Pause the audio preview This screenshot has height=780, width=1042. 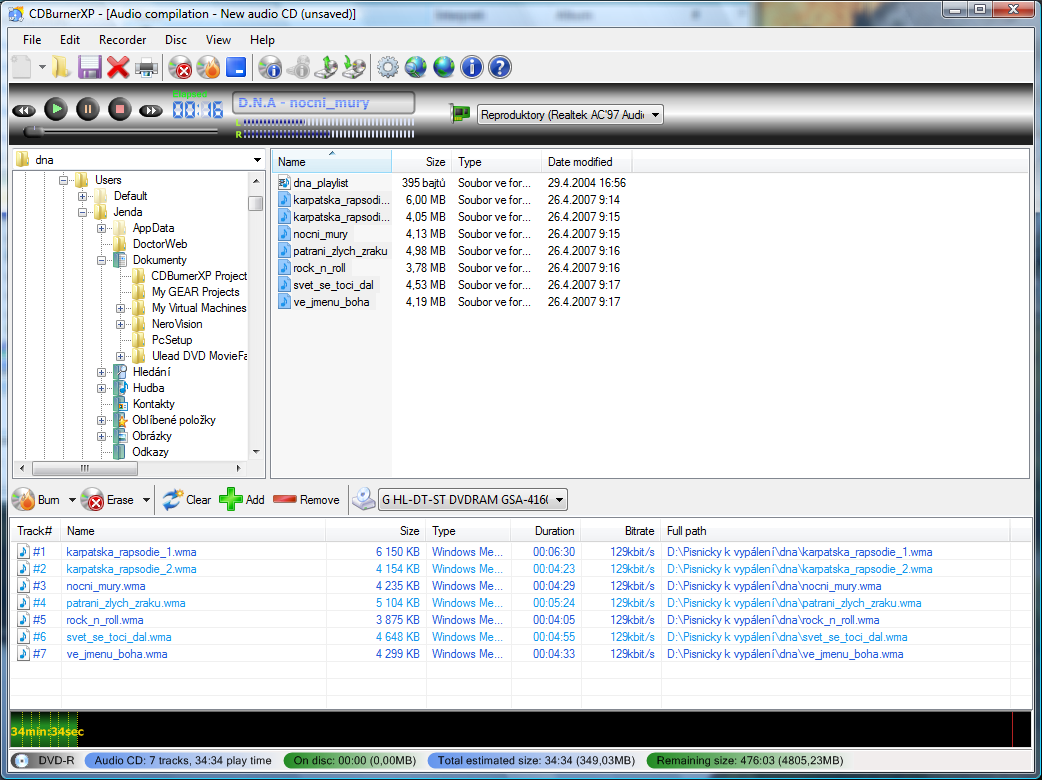point(88,109)
